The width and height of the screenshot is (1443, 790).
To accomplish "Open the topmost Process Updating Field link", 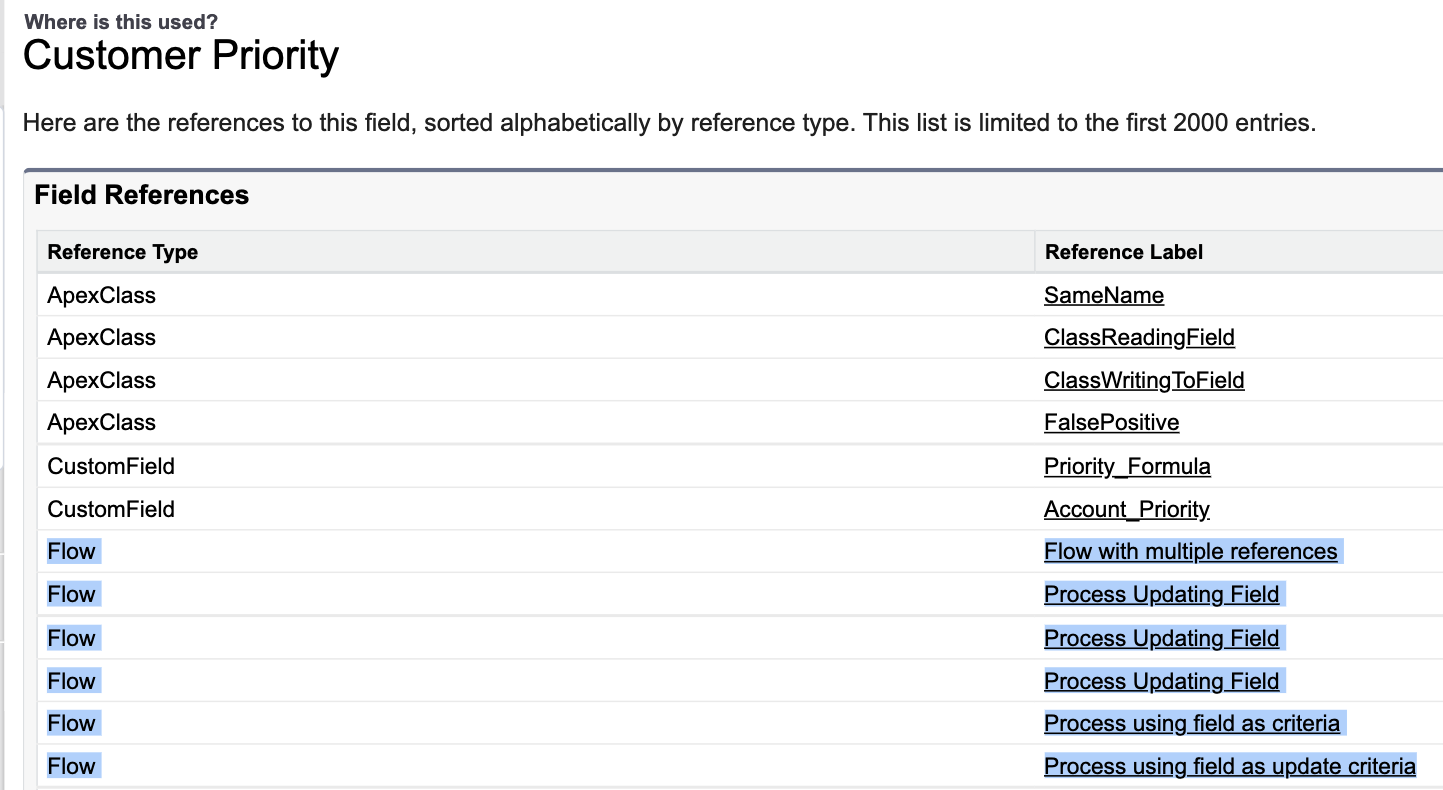I will point(1161,595).
